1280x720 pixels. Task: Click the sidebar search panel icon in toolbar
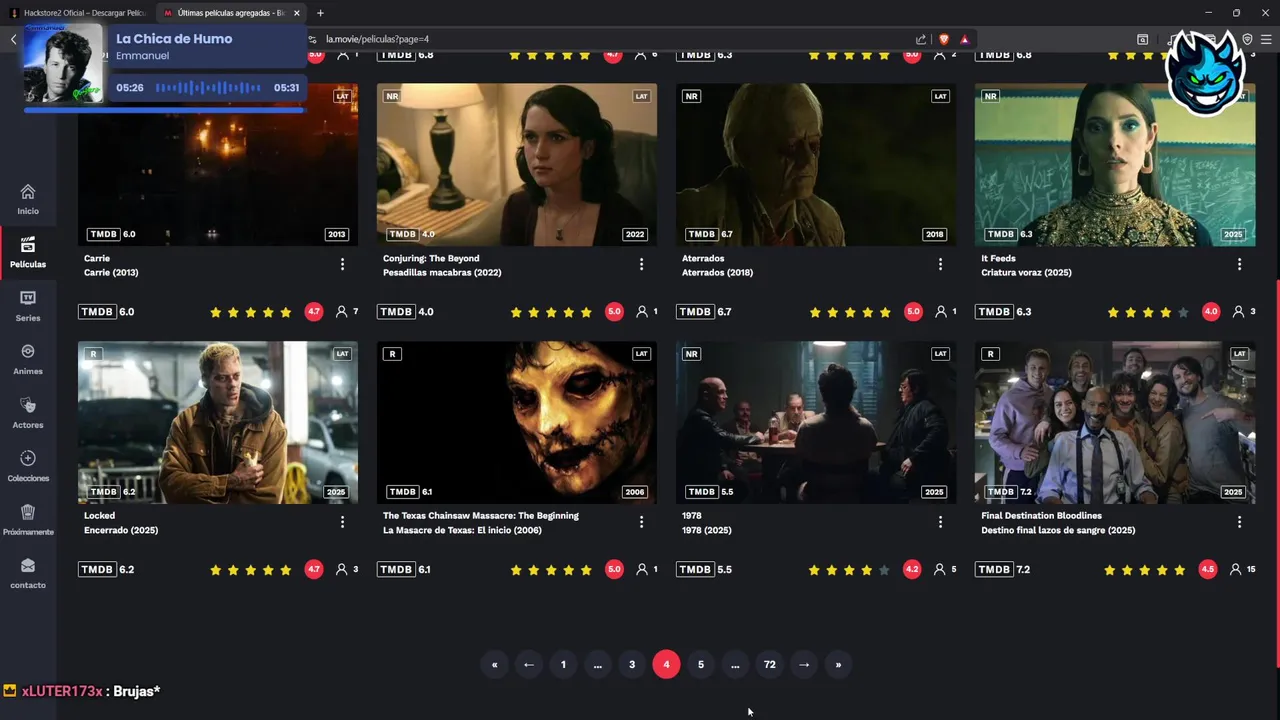1142,39
